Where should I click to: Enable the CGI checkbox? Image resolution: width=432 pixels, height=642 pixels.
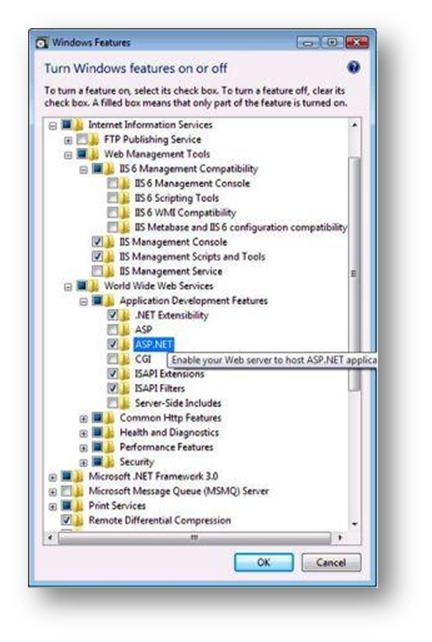tap(113, 359)
